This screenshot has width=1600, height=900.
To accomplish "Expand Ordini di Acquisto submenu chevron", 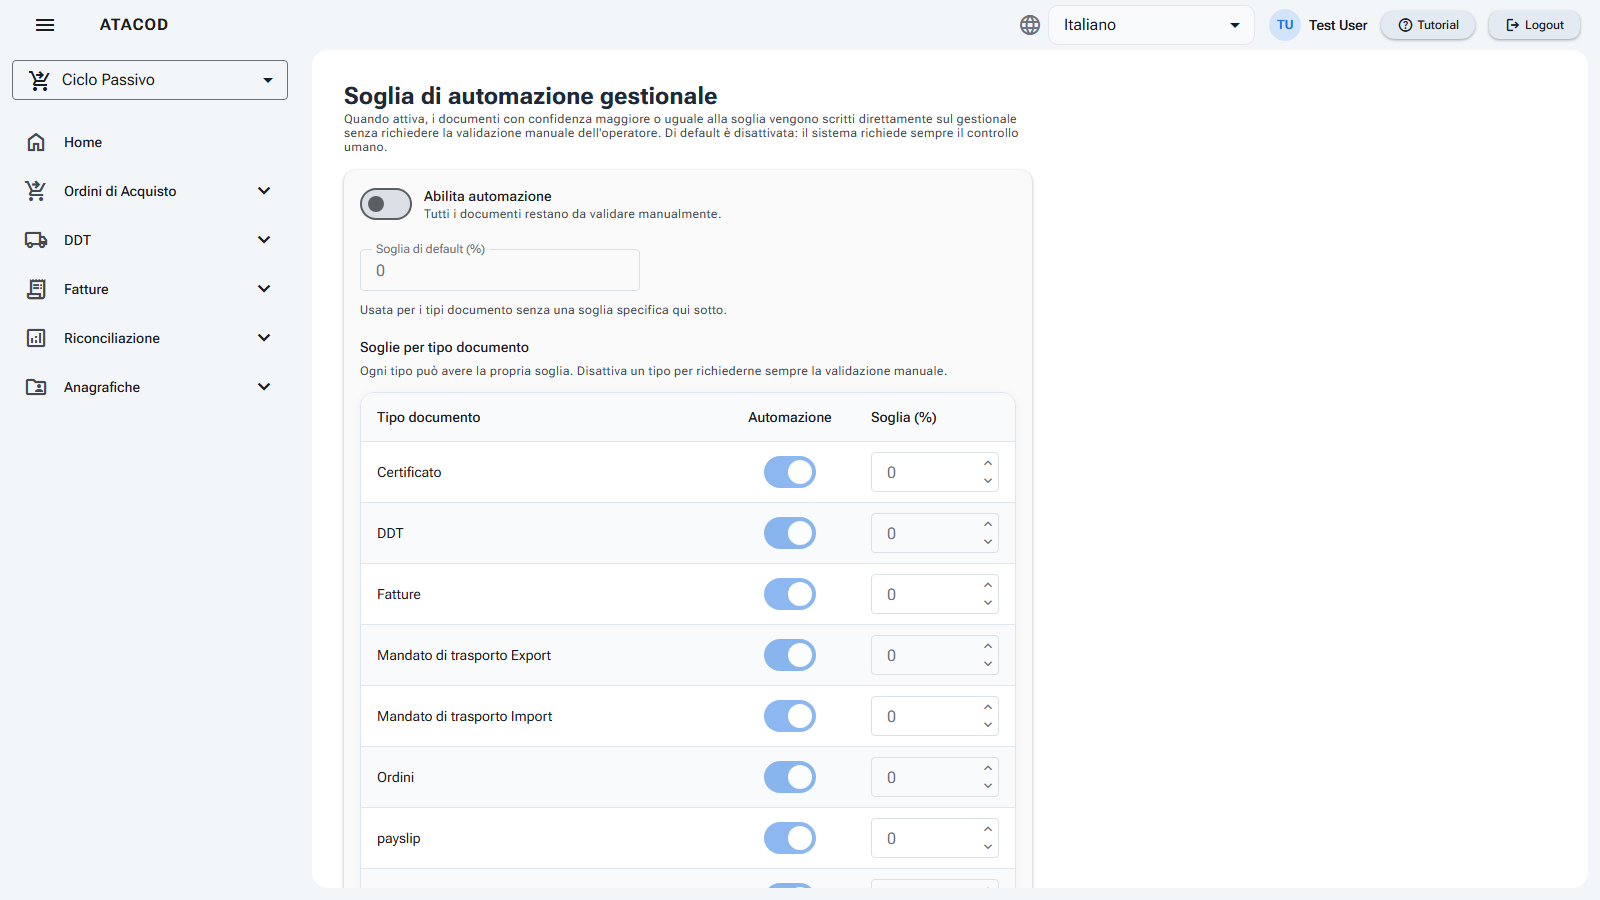I will coord(264,191).
